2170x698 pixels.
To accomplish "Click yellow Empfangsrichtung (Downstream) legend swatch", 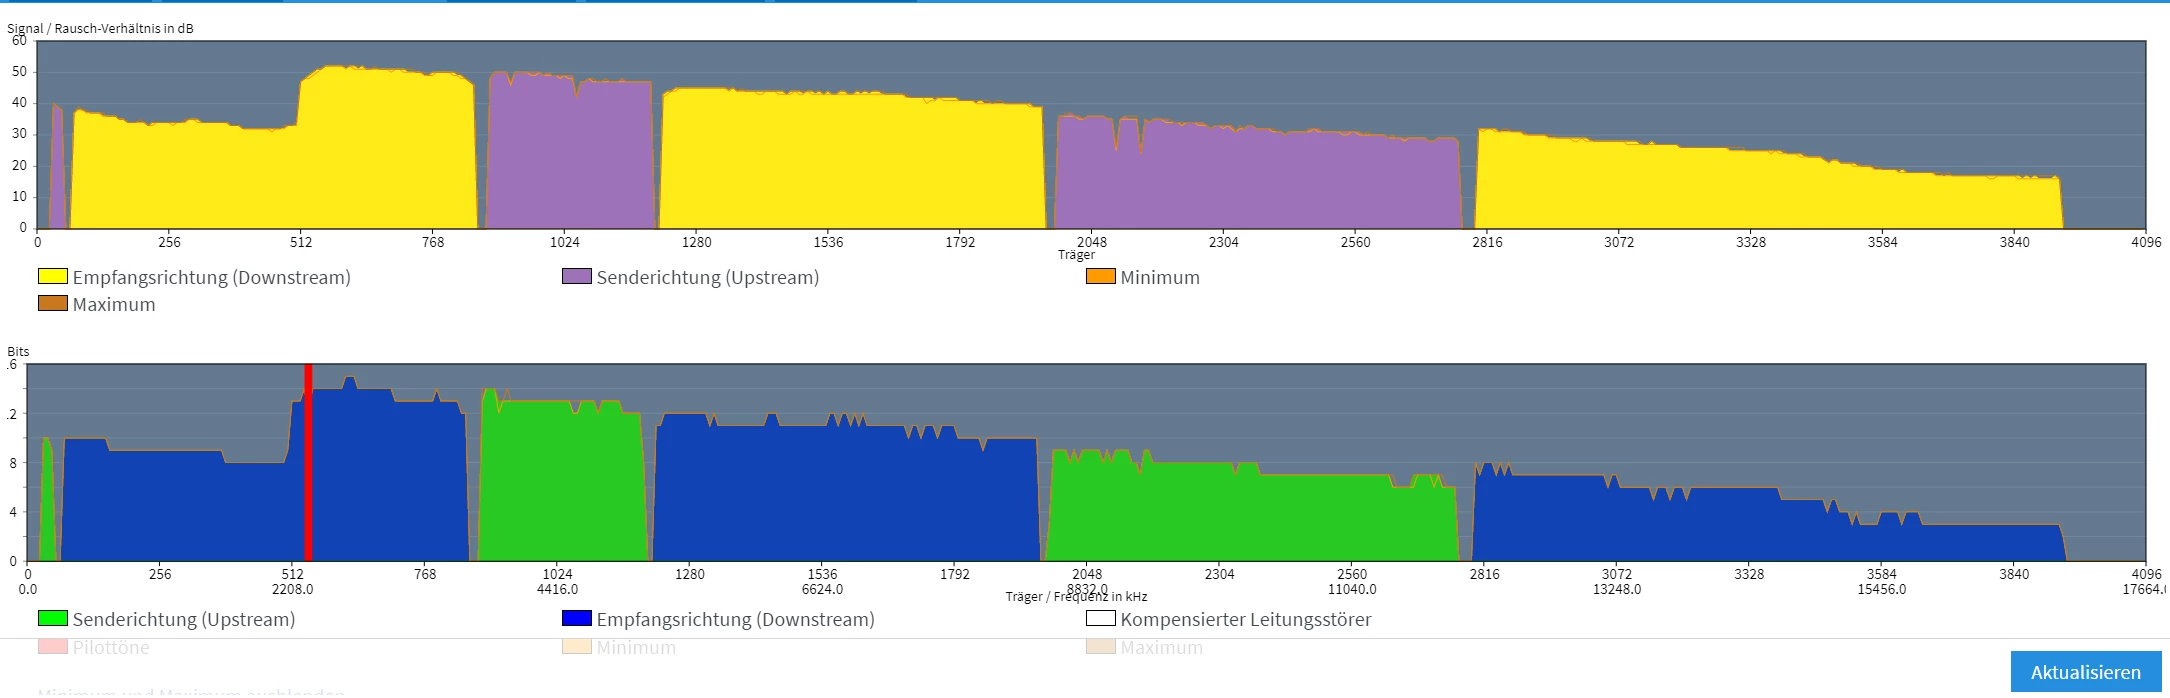I will (53, 277).
